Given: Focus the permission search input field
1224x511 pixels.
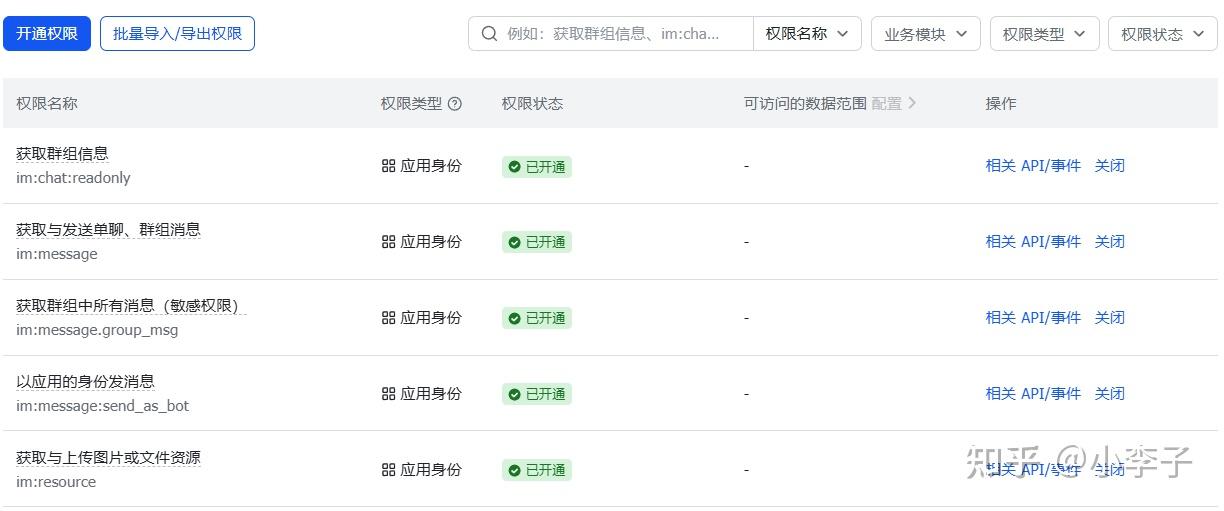Looking at the screenshot, I should (625, 34).
